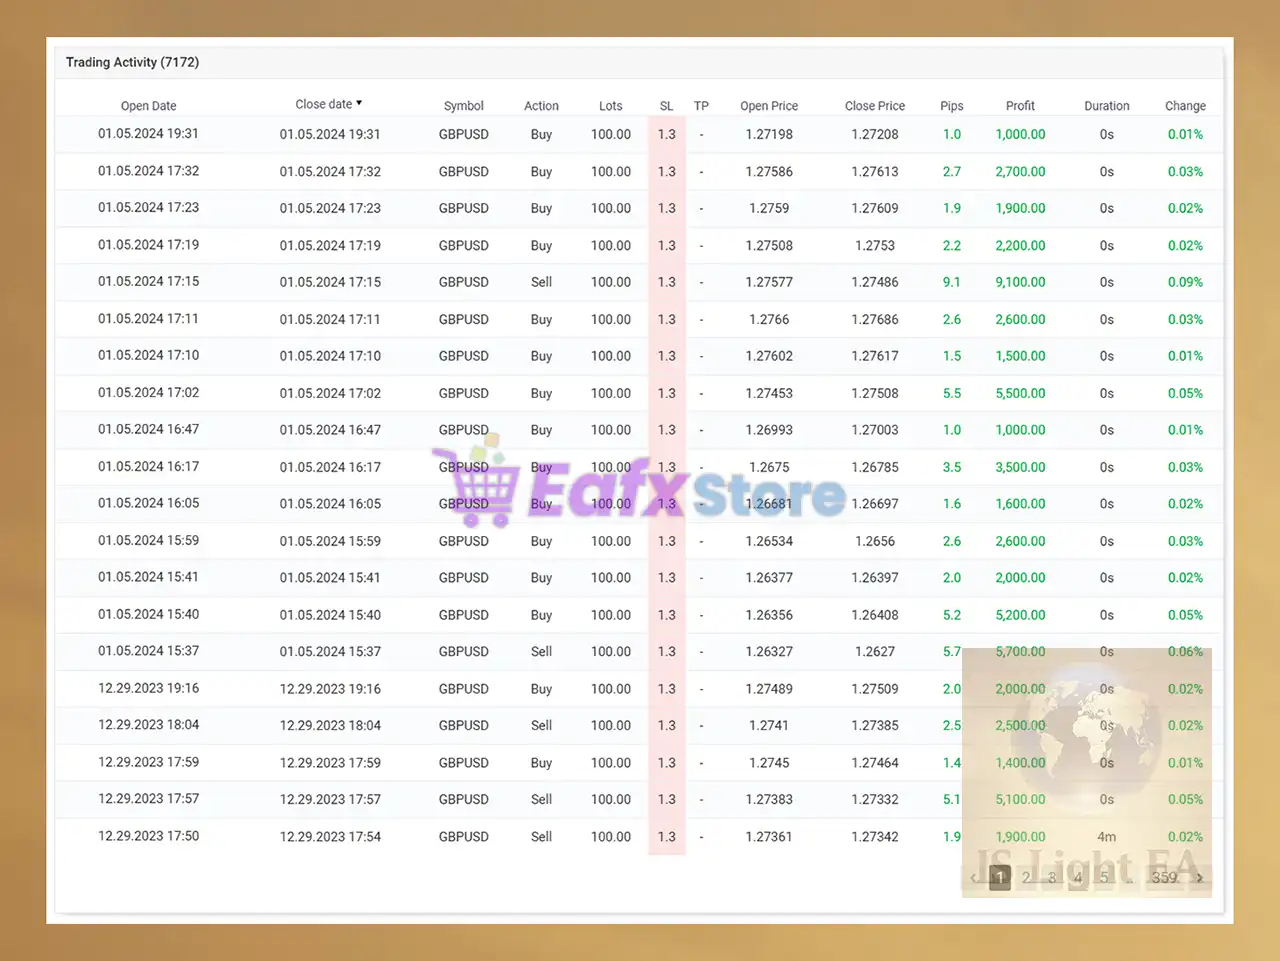Click close price 1.27486
The width and height of the screenshot is (1280, 961).
click(875, 282)
